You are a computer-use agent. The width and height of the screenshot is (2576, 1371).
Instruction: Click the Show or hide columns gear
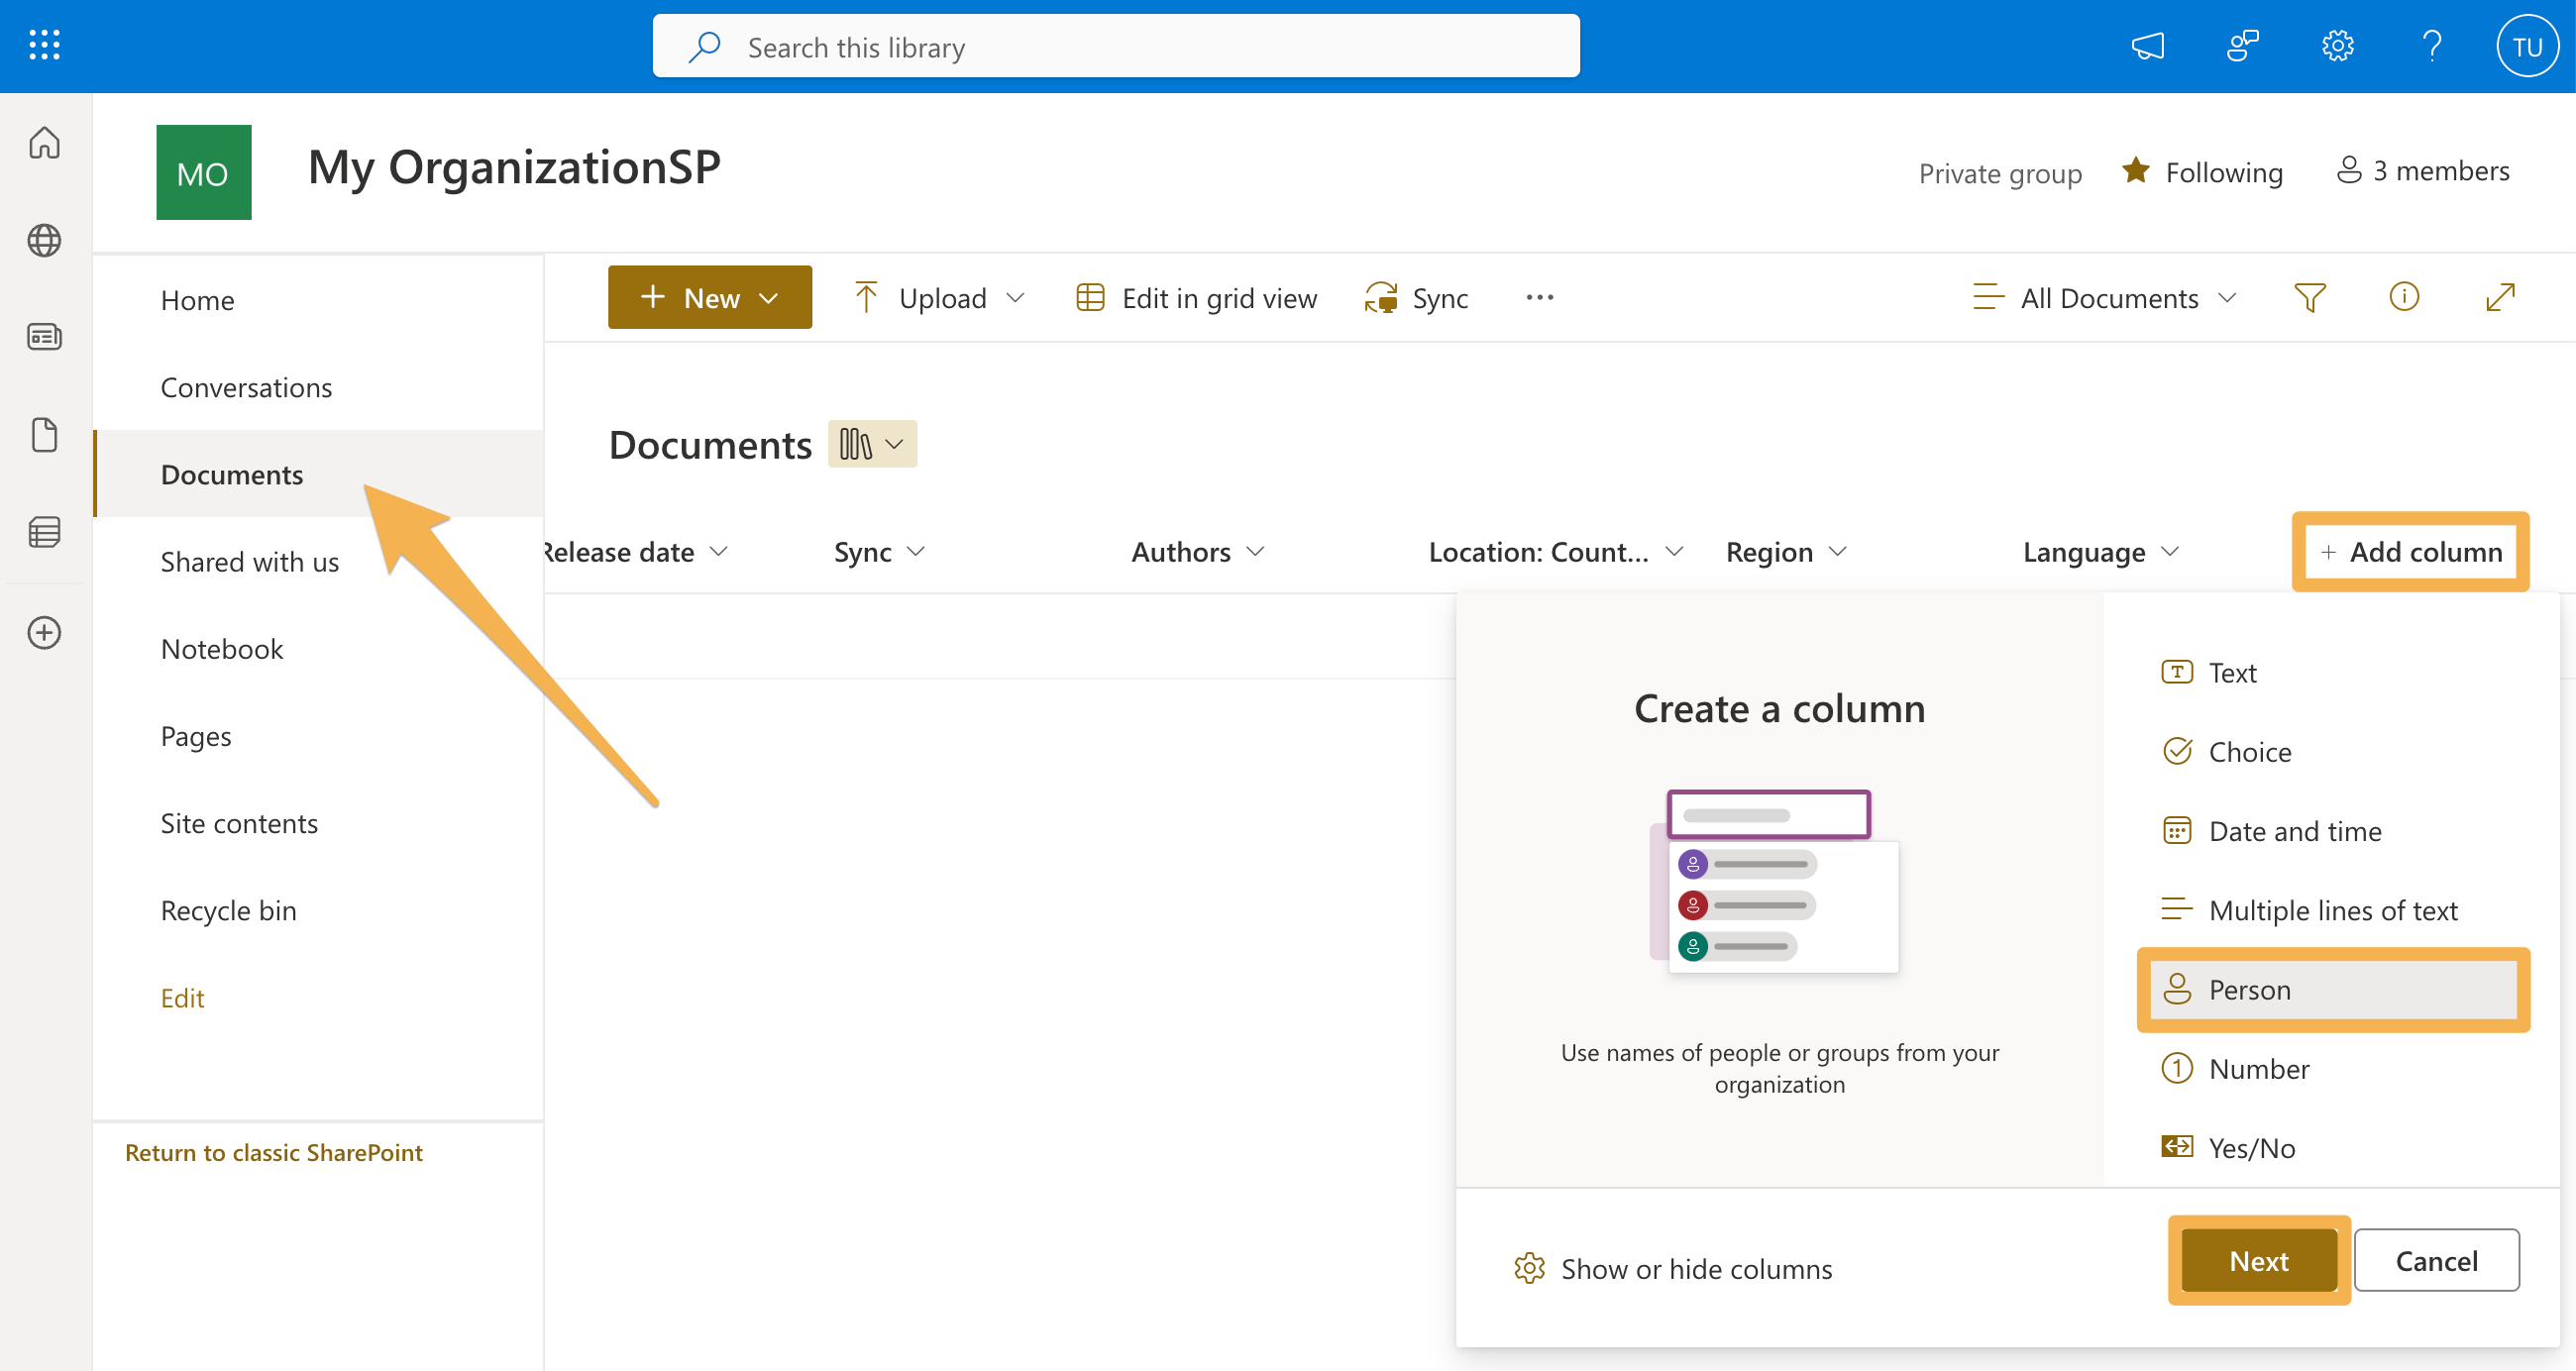click(1529, 1268)
